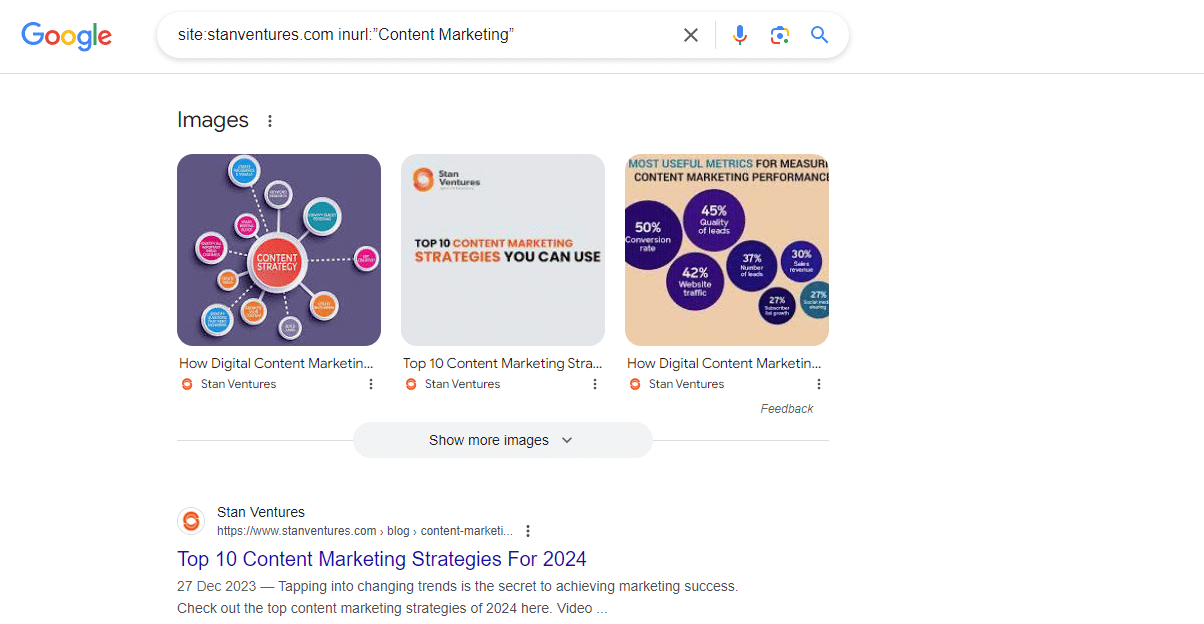1204x624 pixels.
Task: Click the Images section heading
Action: [x=213, y=120]
